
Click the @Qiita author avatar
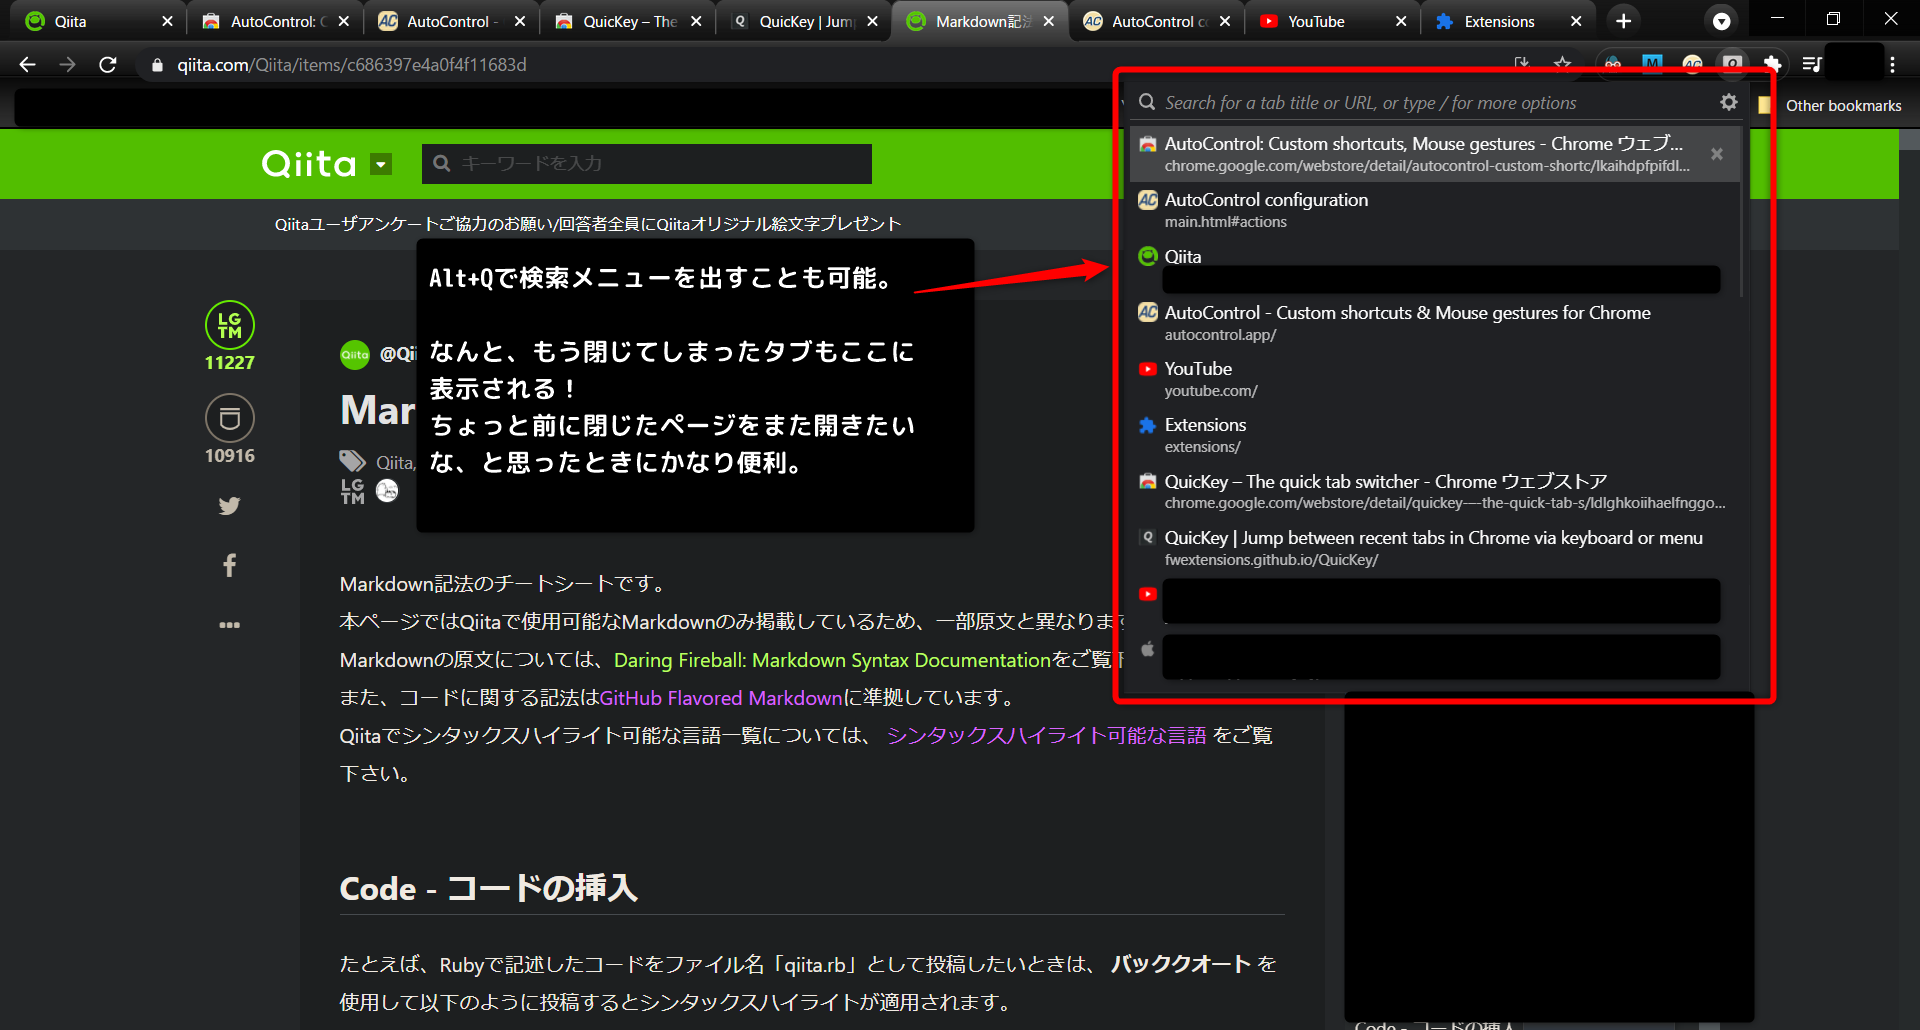[355, 354]
